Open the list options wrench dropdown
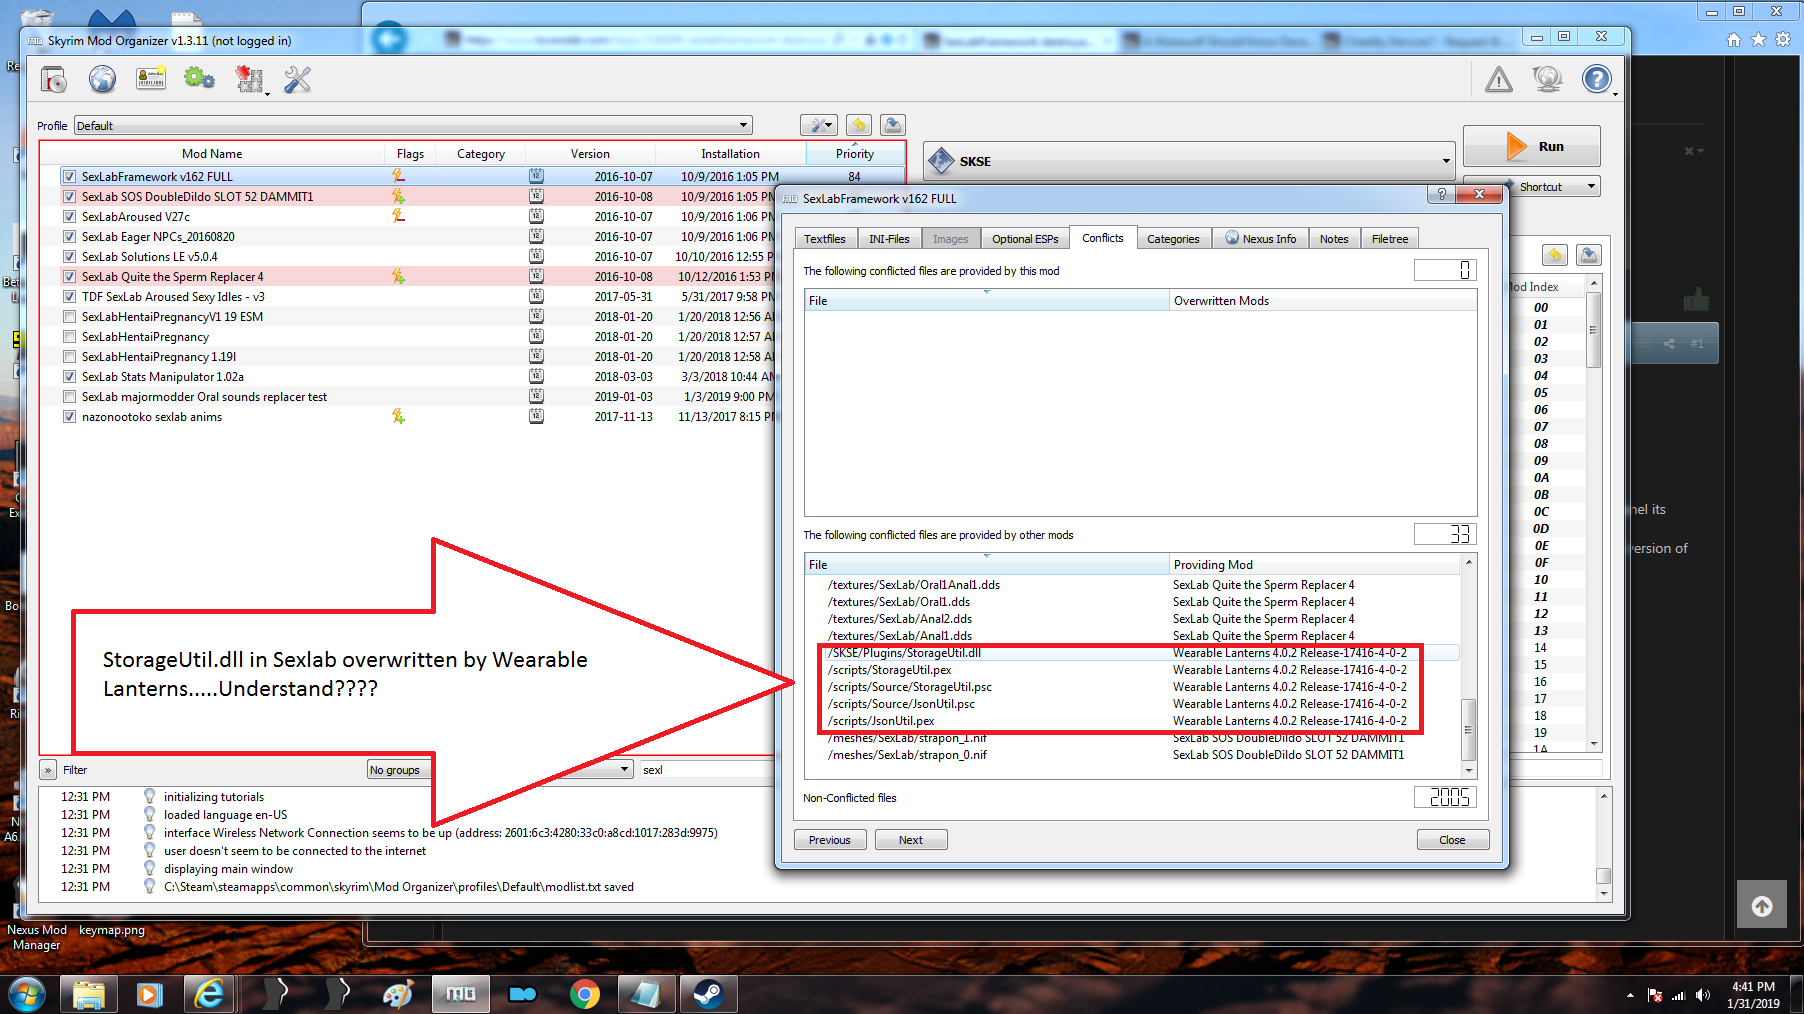Viewport: 1804px width, 1014px height. (x=819, y=125)
